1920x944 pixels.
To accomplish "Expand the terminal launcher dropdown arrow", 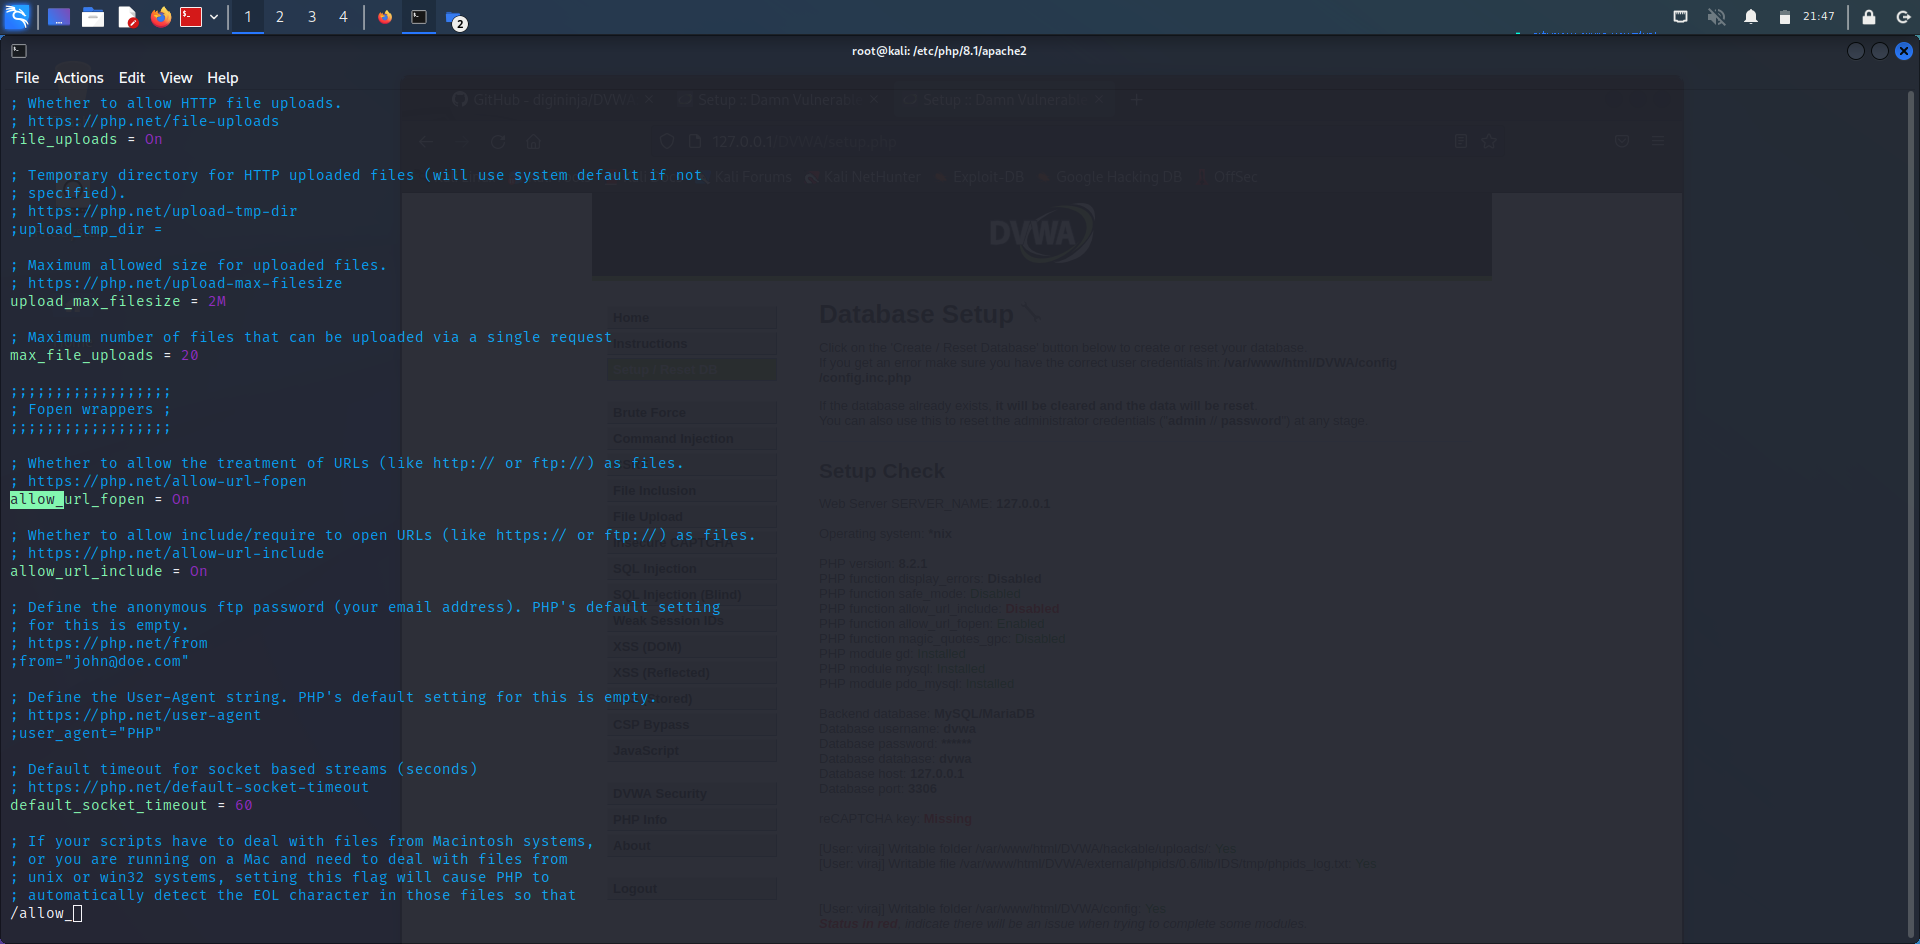I will (214, 16).
